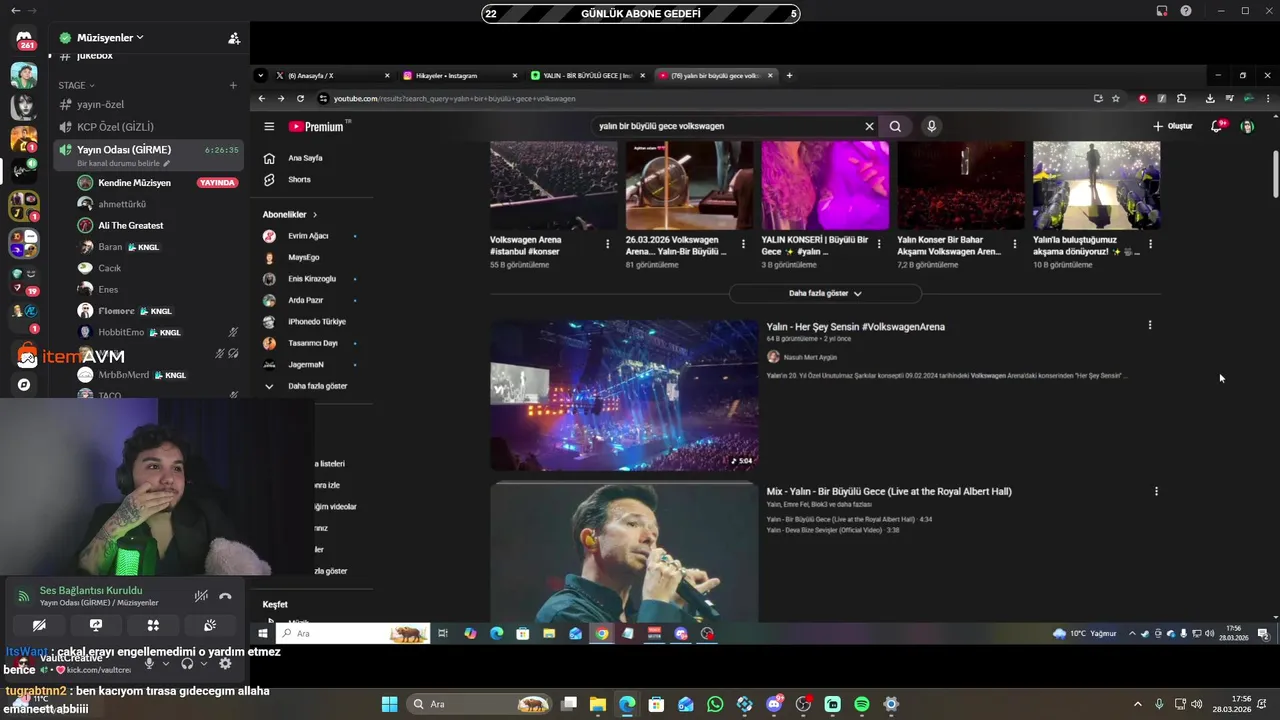
Task: Open options for Yalın'la buluştuğumuz short
Action: 1150,244
